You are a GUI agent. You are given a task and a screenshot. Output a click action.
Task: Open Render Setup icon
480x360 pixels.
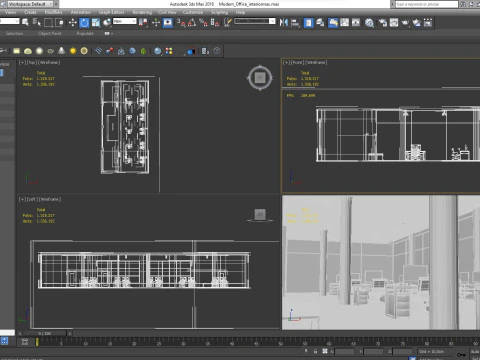383,22
